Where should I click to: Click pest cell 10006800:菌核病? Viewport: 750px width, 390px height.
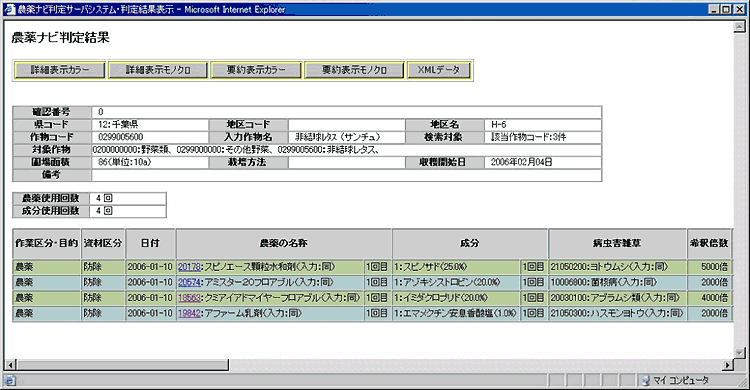617,282
